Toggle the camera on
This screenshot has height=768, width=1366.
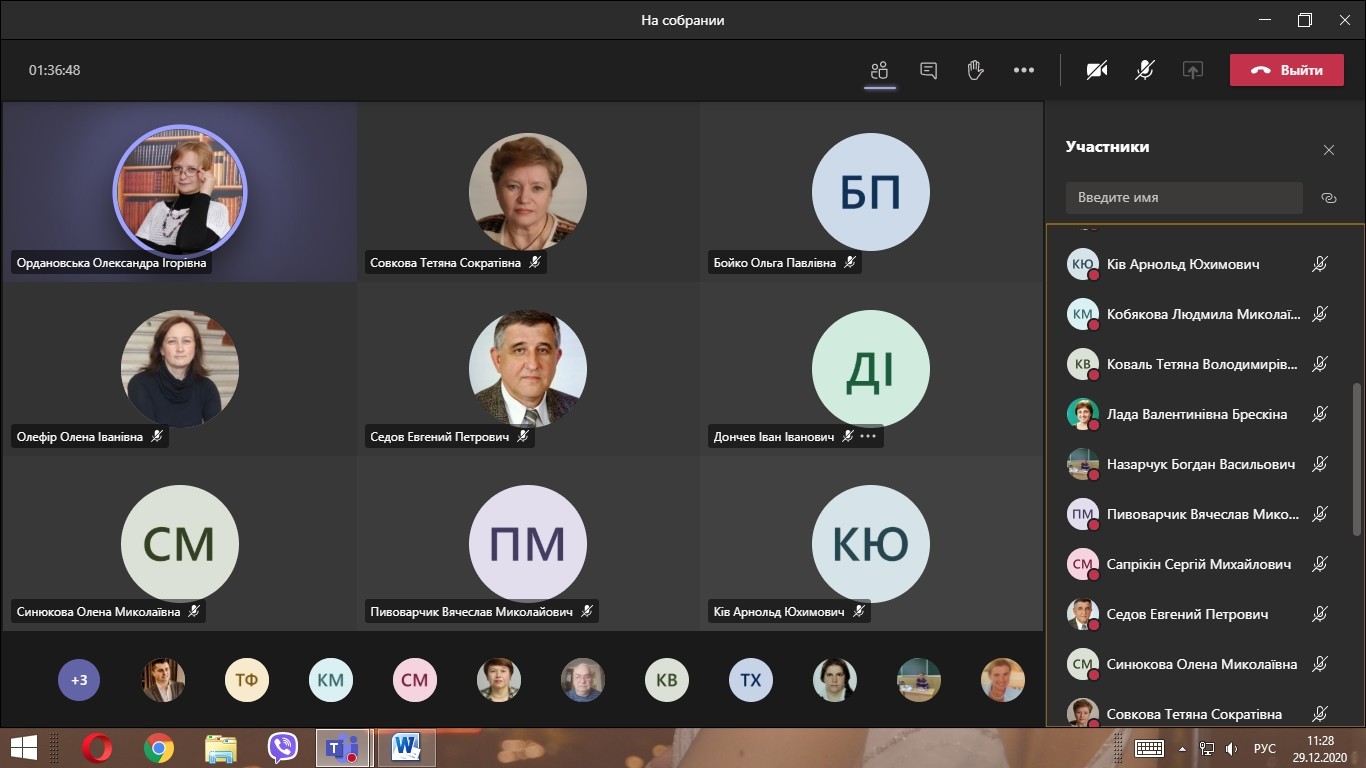coord(1097,70)
